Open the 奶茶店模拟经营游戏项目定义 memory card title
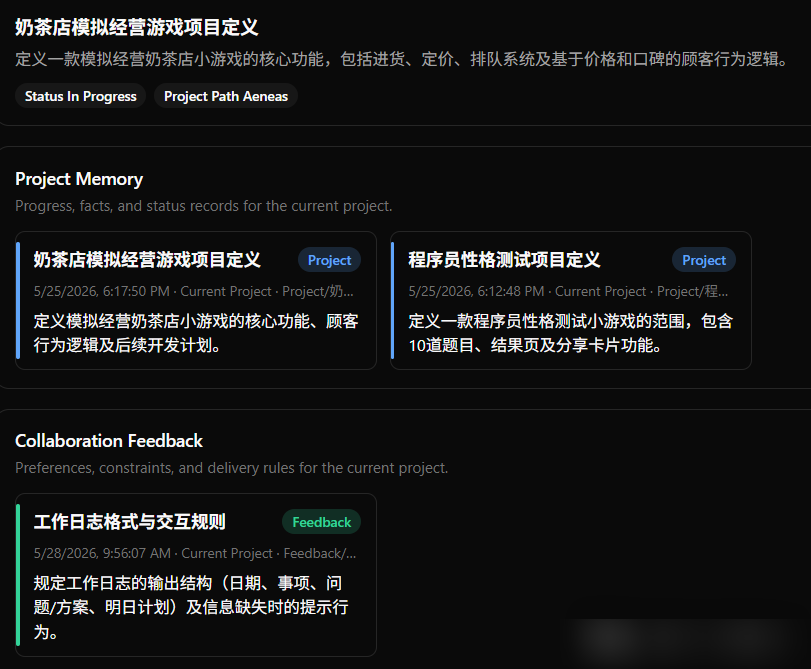This screenshot has height=669, width=811. [x=147, y=260]
